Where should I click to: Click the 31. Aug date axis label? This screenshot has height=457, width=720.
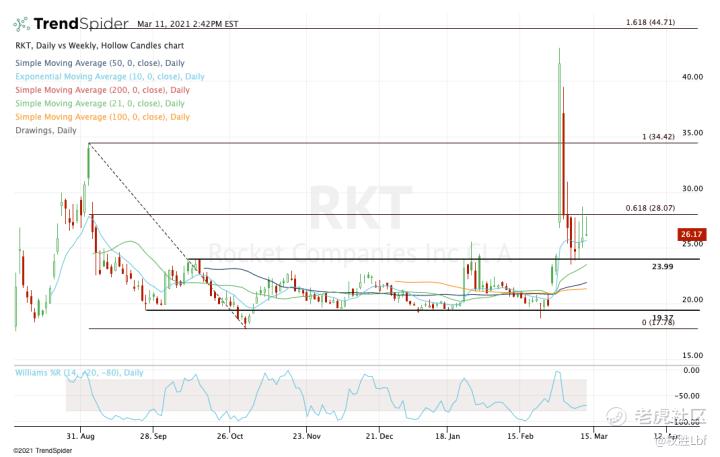[x=80, y=436]
